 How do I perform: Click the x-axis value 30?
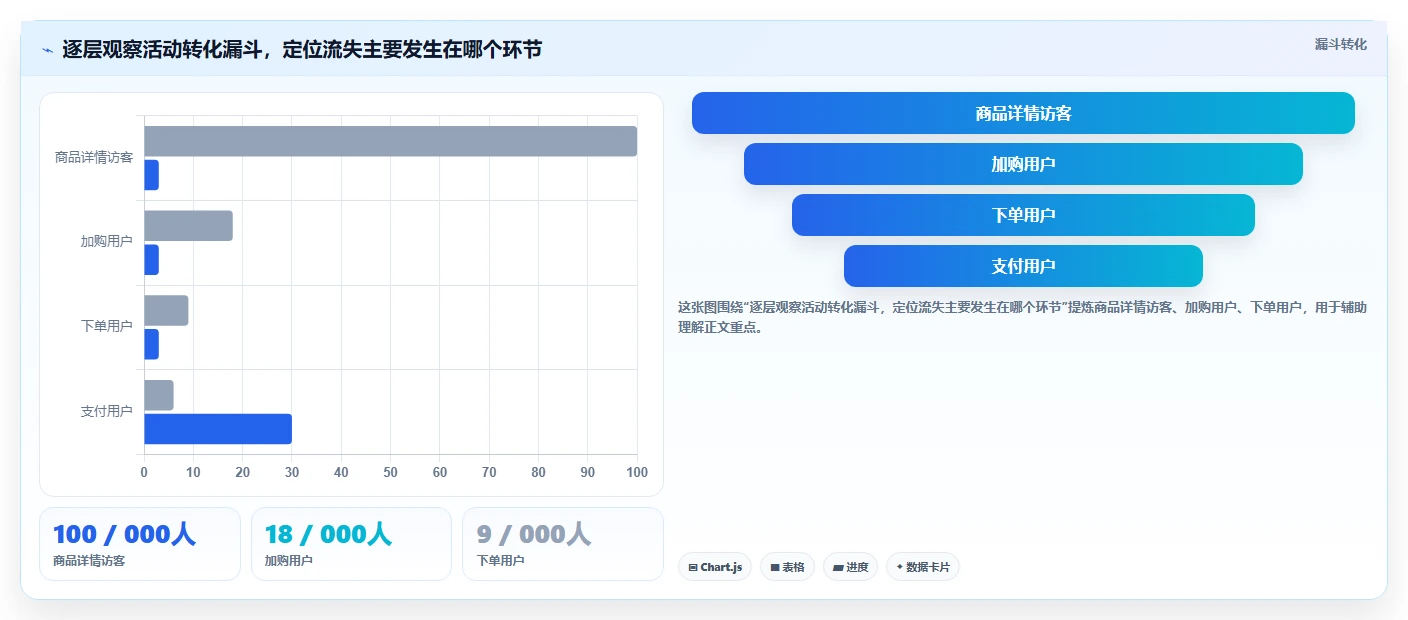[x=292, y=472]
